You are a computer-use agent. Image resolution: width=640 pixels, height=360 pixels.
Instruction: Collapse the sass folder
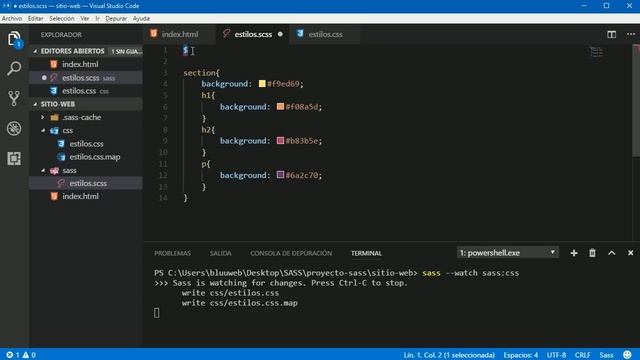pos(69,170)
